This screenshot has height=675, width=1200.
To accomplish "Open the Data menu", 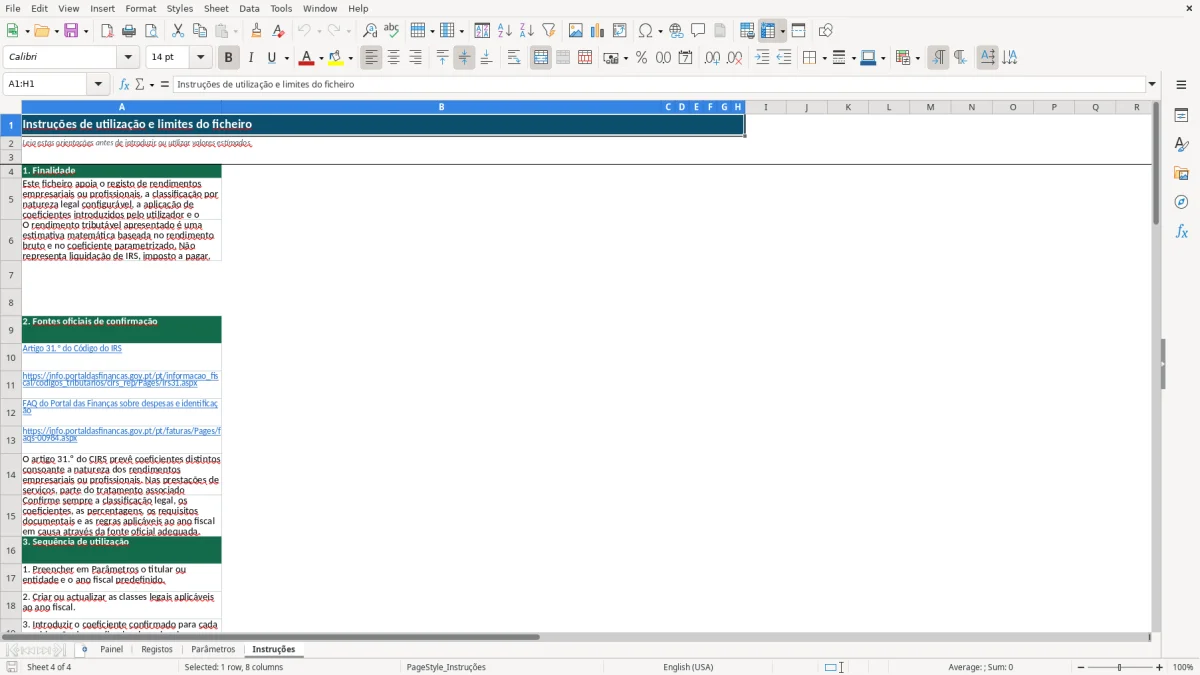I will click(x=249, y=8).
